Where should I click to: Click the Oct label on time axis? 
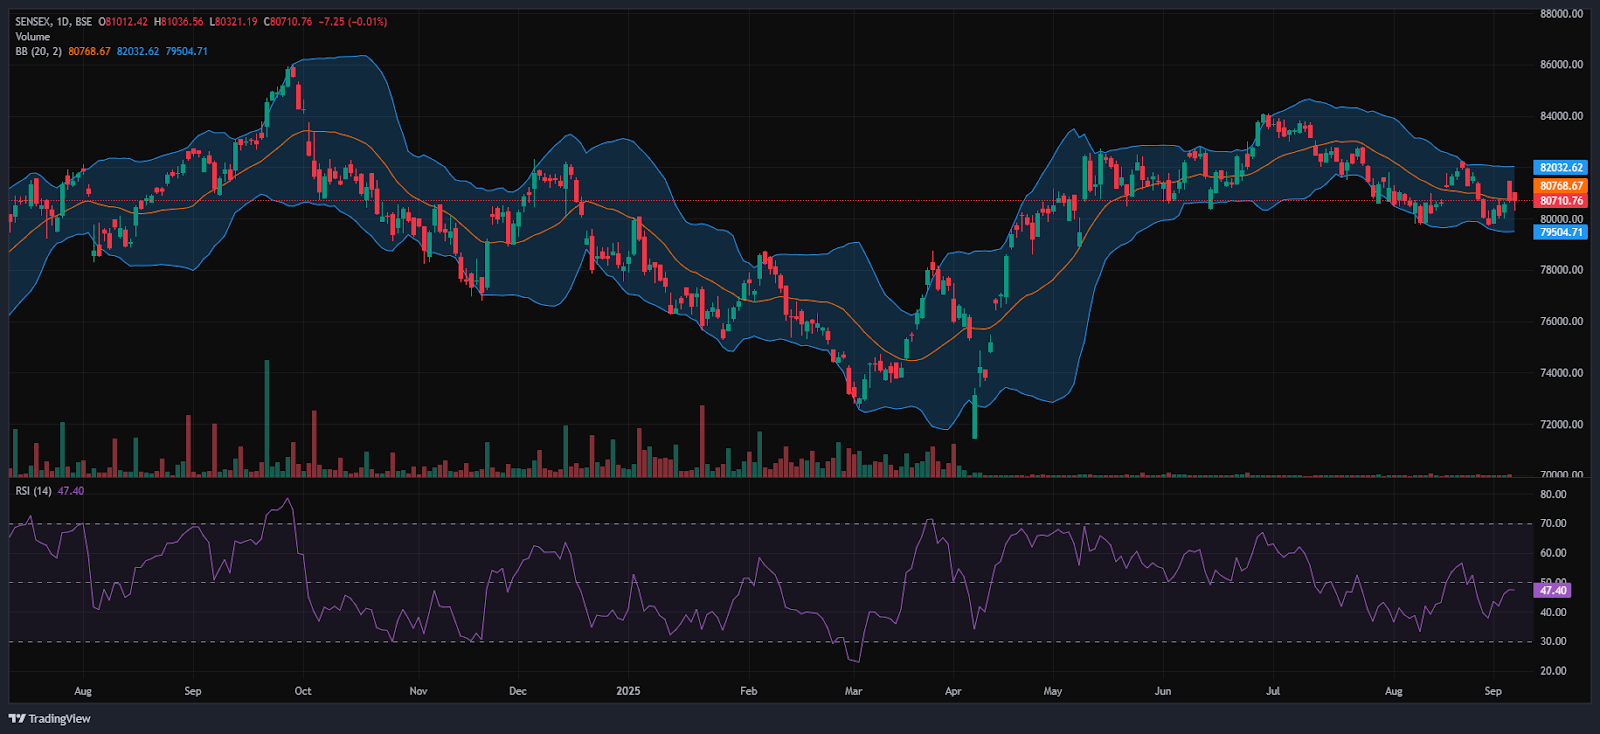pos(303,691)
